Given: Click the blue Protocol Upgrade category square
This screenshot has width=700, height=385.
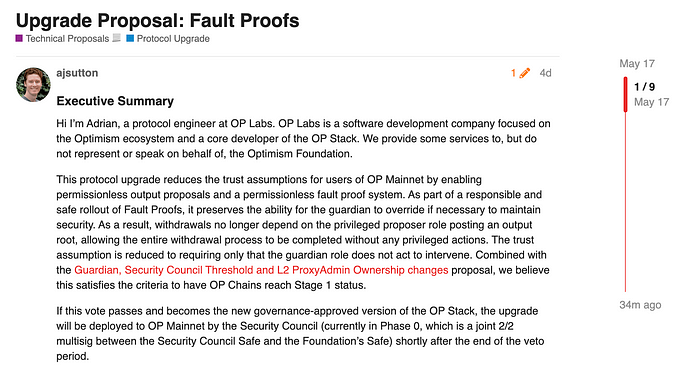Looking at the screenshot, I should [130, 38].
